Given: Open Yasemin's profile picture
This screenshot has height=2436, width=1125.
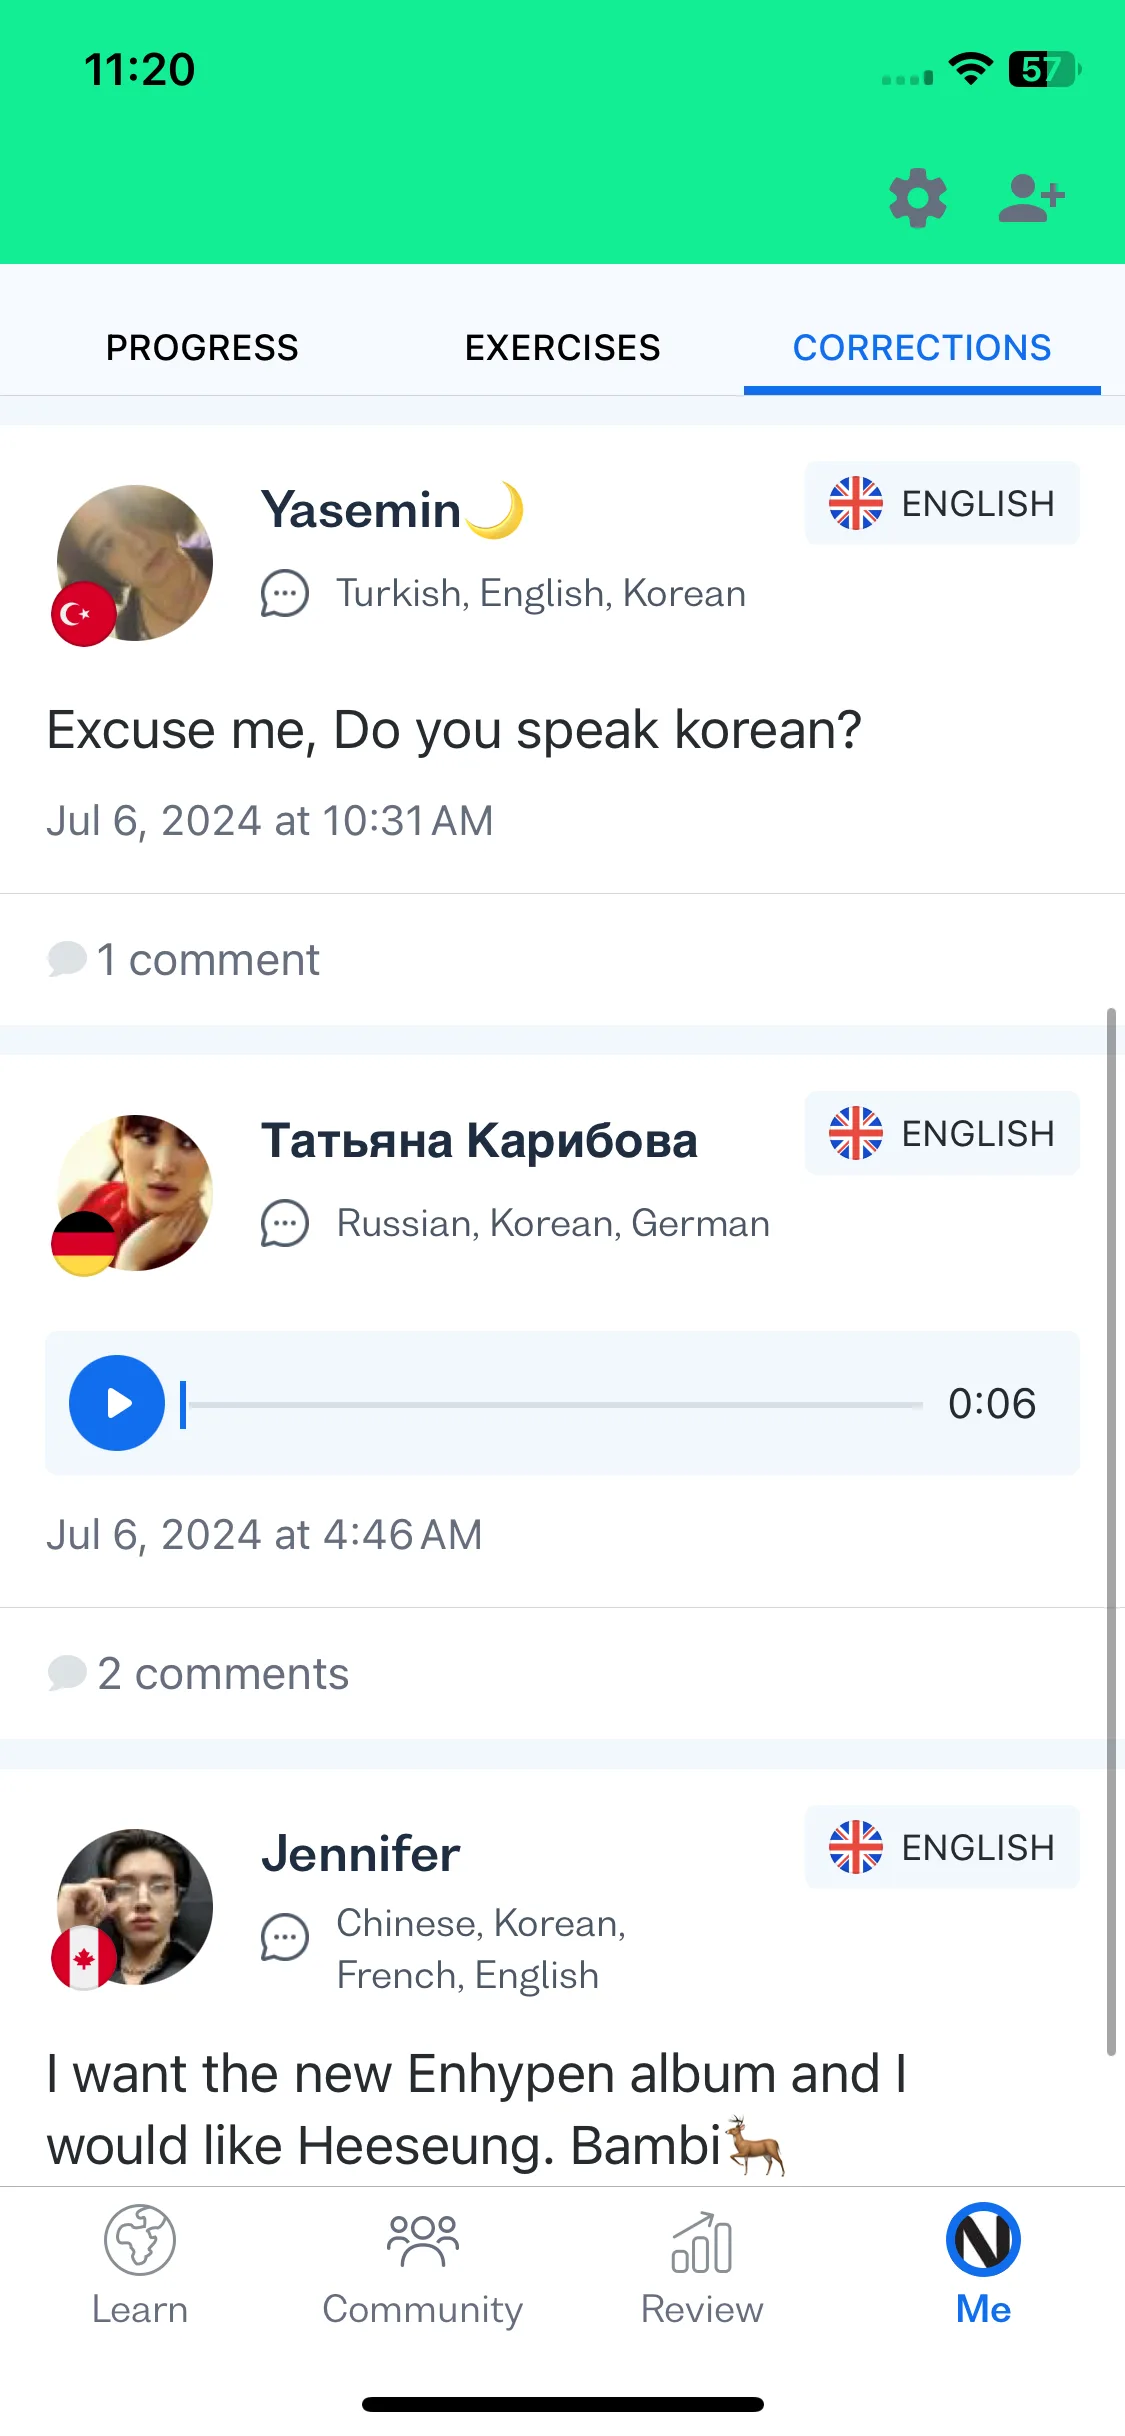Looking at the screenshot, I should coord(134,564).
